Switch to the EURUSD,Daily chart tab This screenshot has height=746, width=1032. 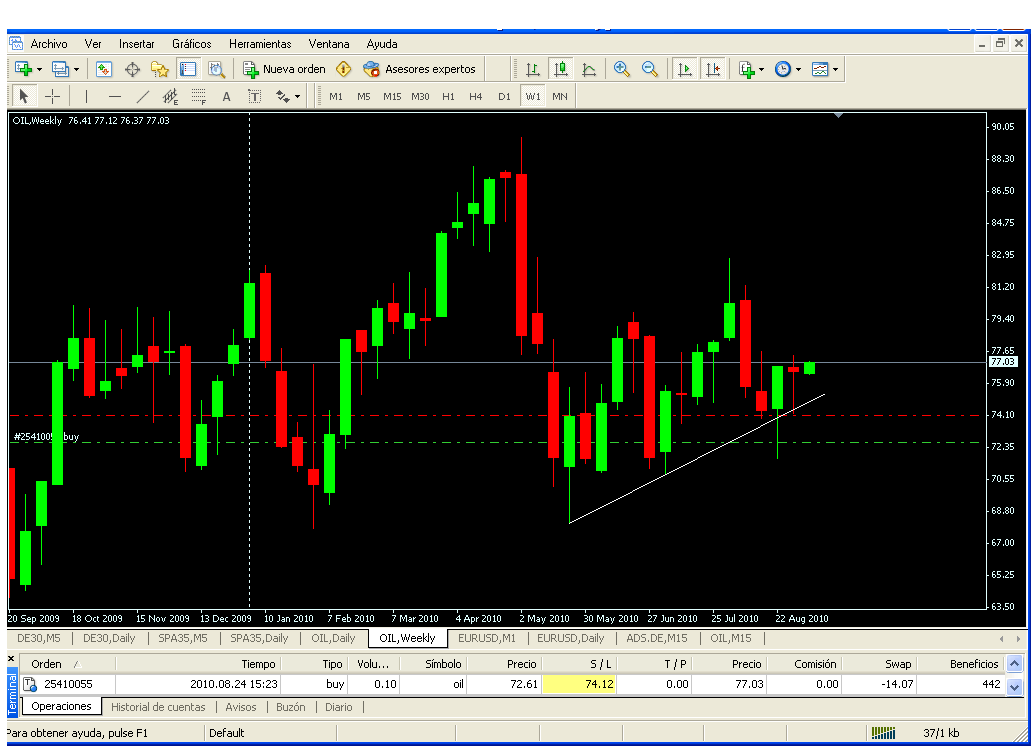[570, 638]
